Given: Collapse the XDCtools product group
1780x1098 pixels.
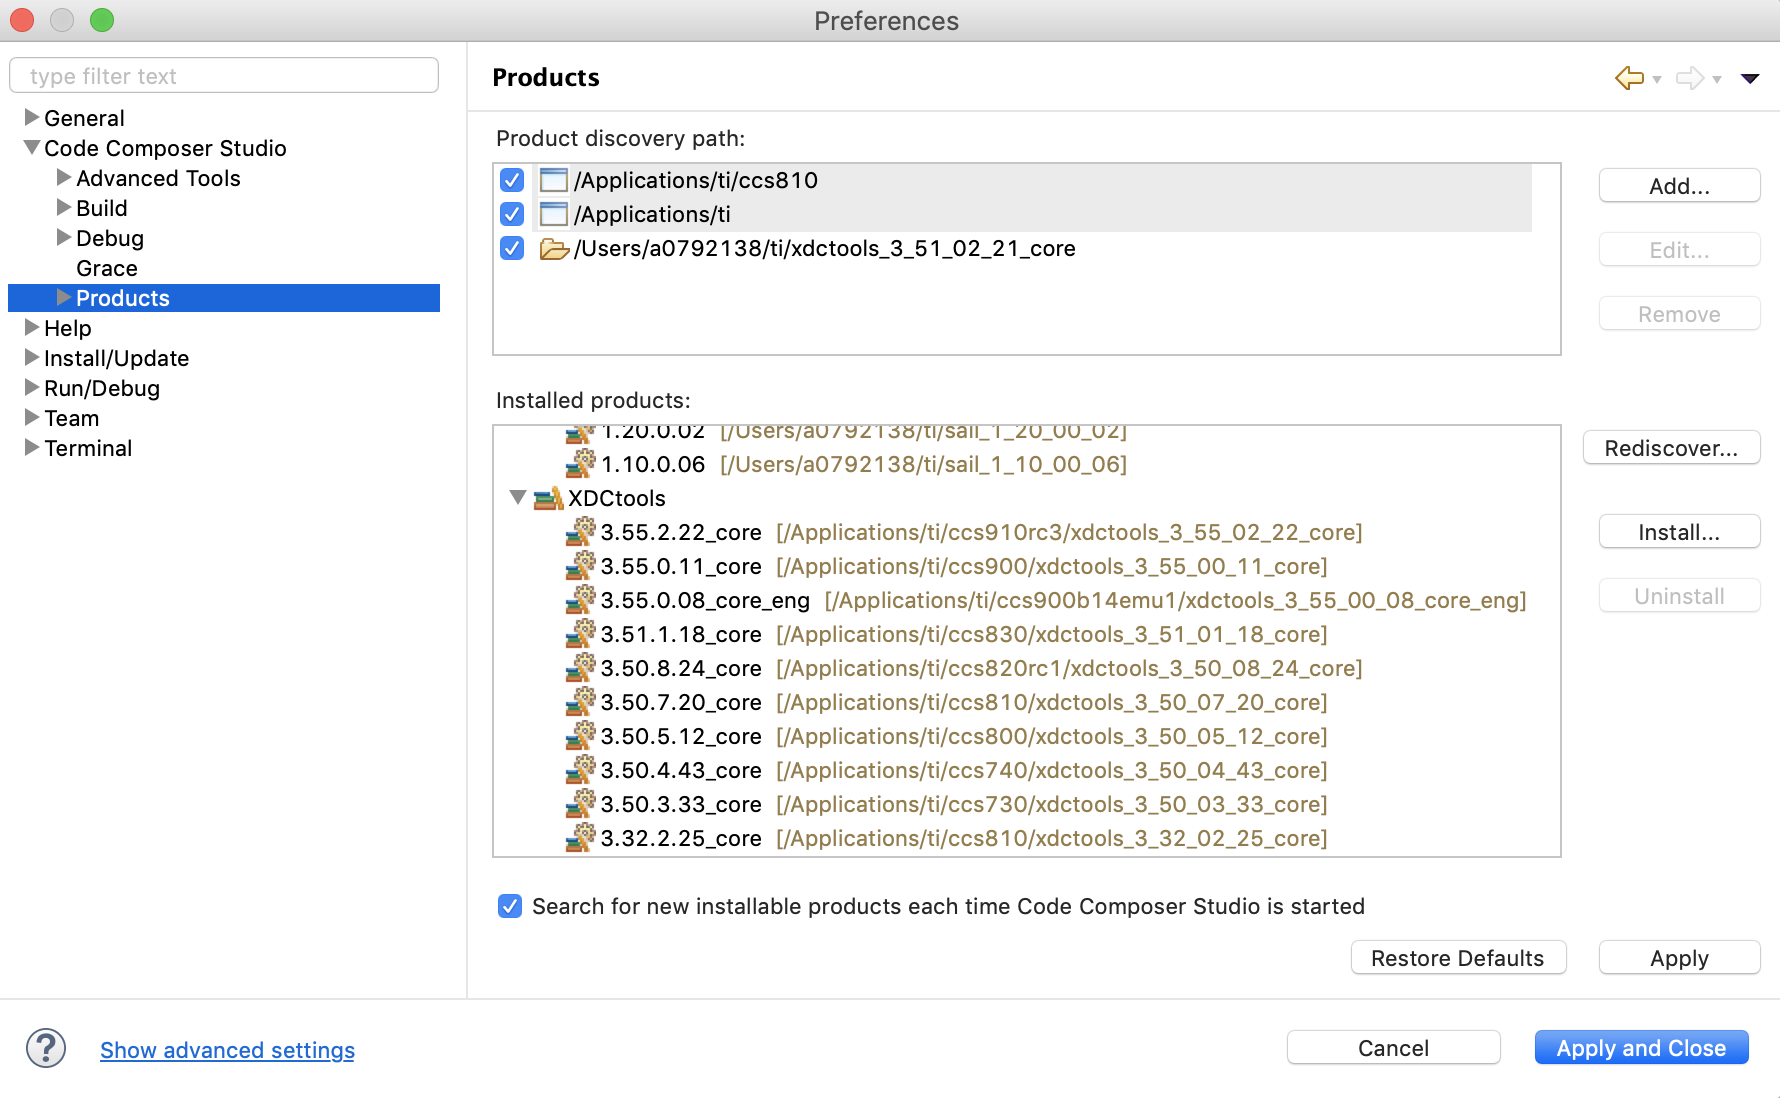Looking at the screenshot, I should pos(518,497).
